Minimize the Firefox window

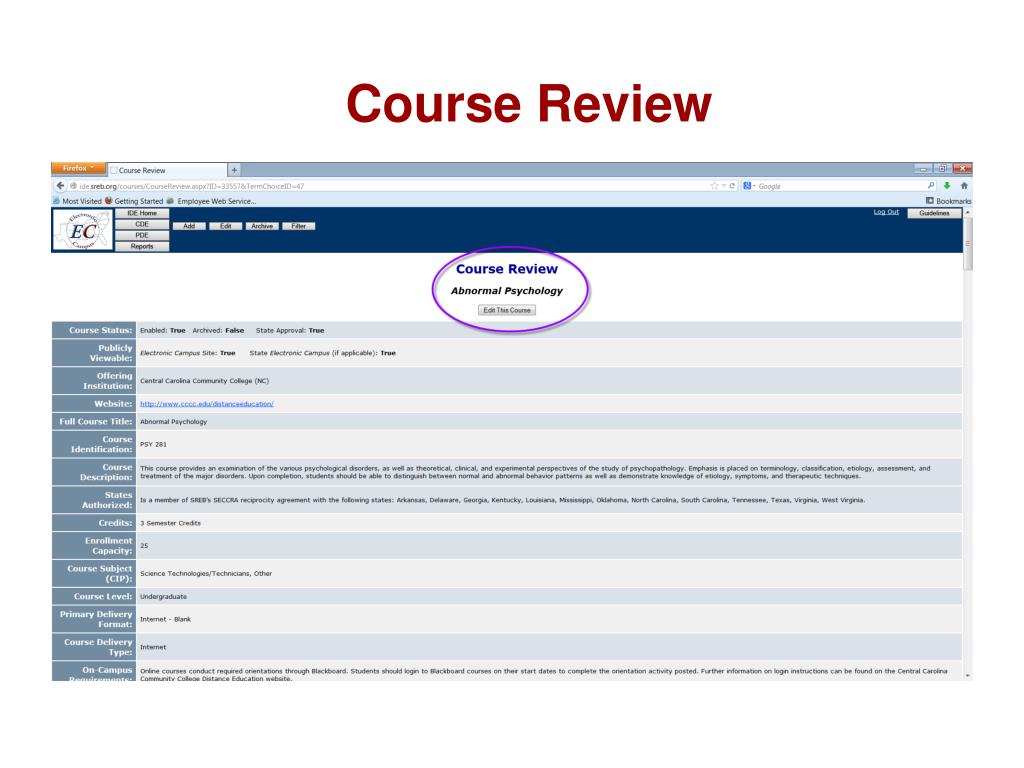(x=922, y=169)
